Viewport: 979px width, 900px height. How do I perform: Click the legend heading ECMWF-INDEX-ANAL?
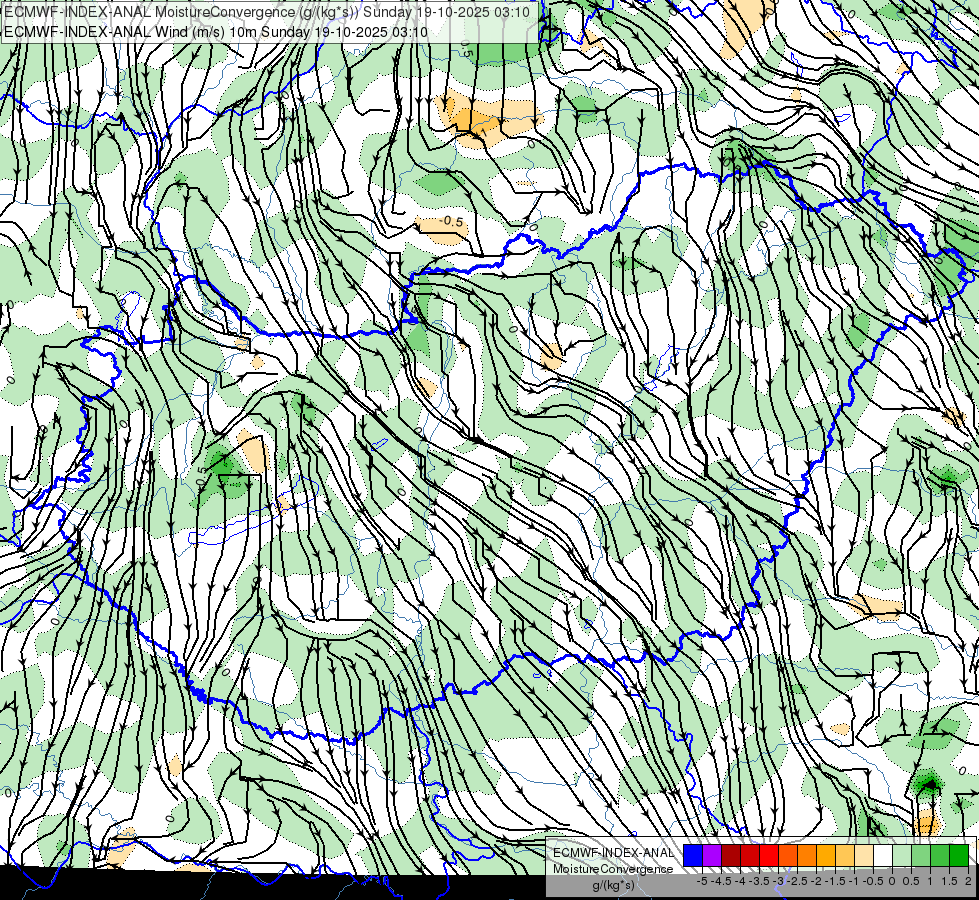[x=613, y=853]
